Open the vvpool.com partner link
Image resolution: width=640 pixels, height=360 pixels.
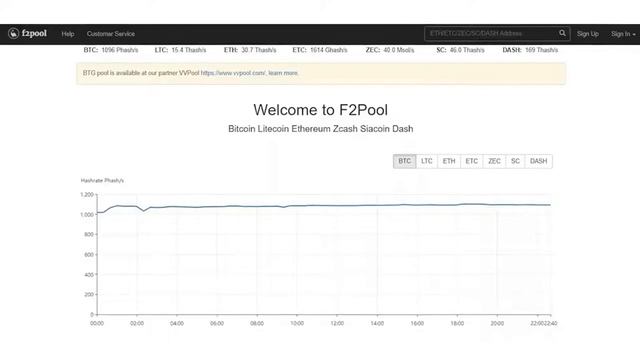(233, 73)
